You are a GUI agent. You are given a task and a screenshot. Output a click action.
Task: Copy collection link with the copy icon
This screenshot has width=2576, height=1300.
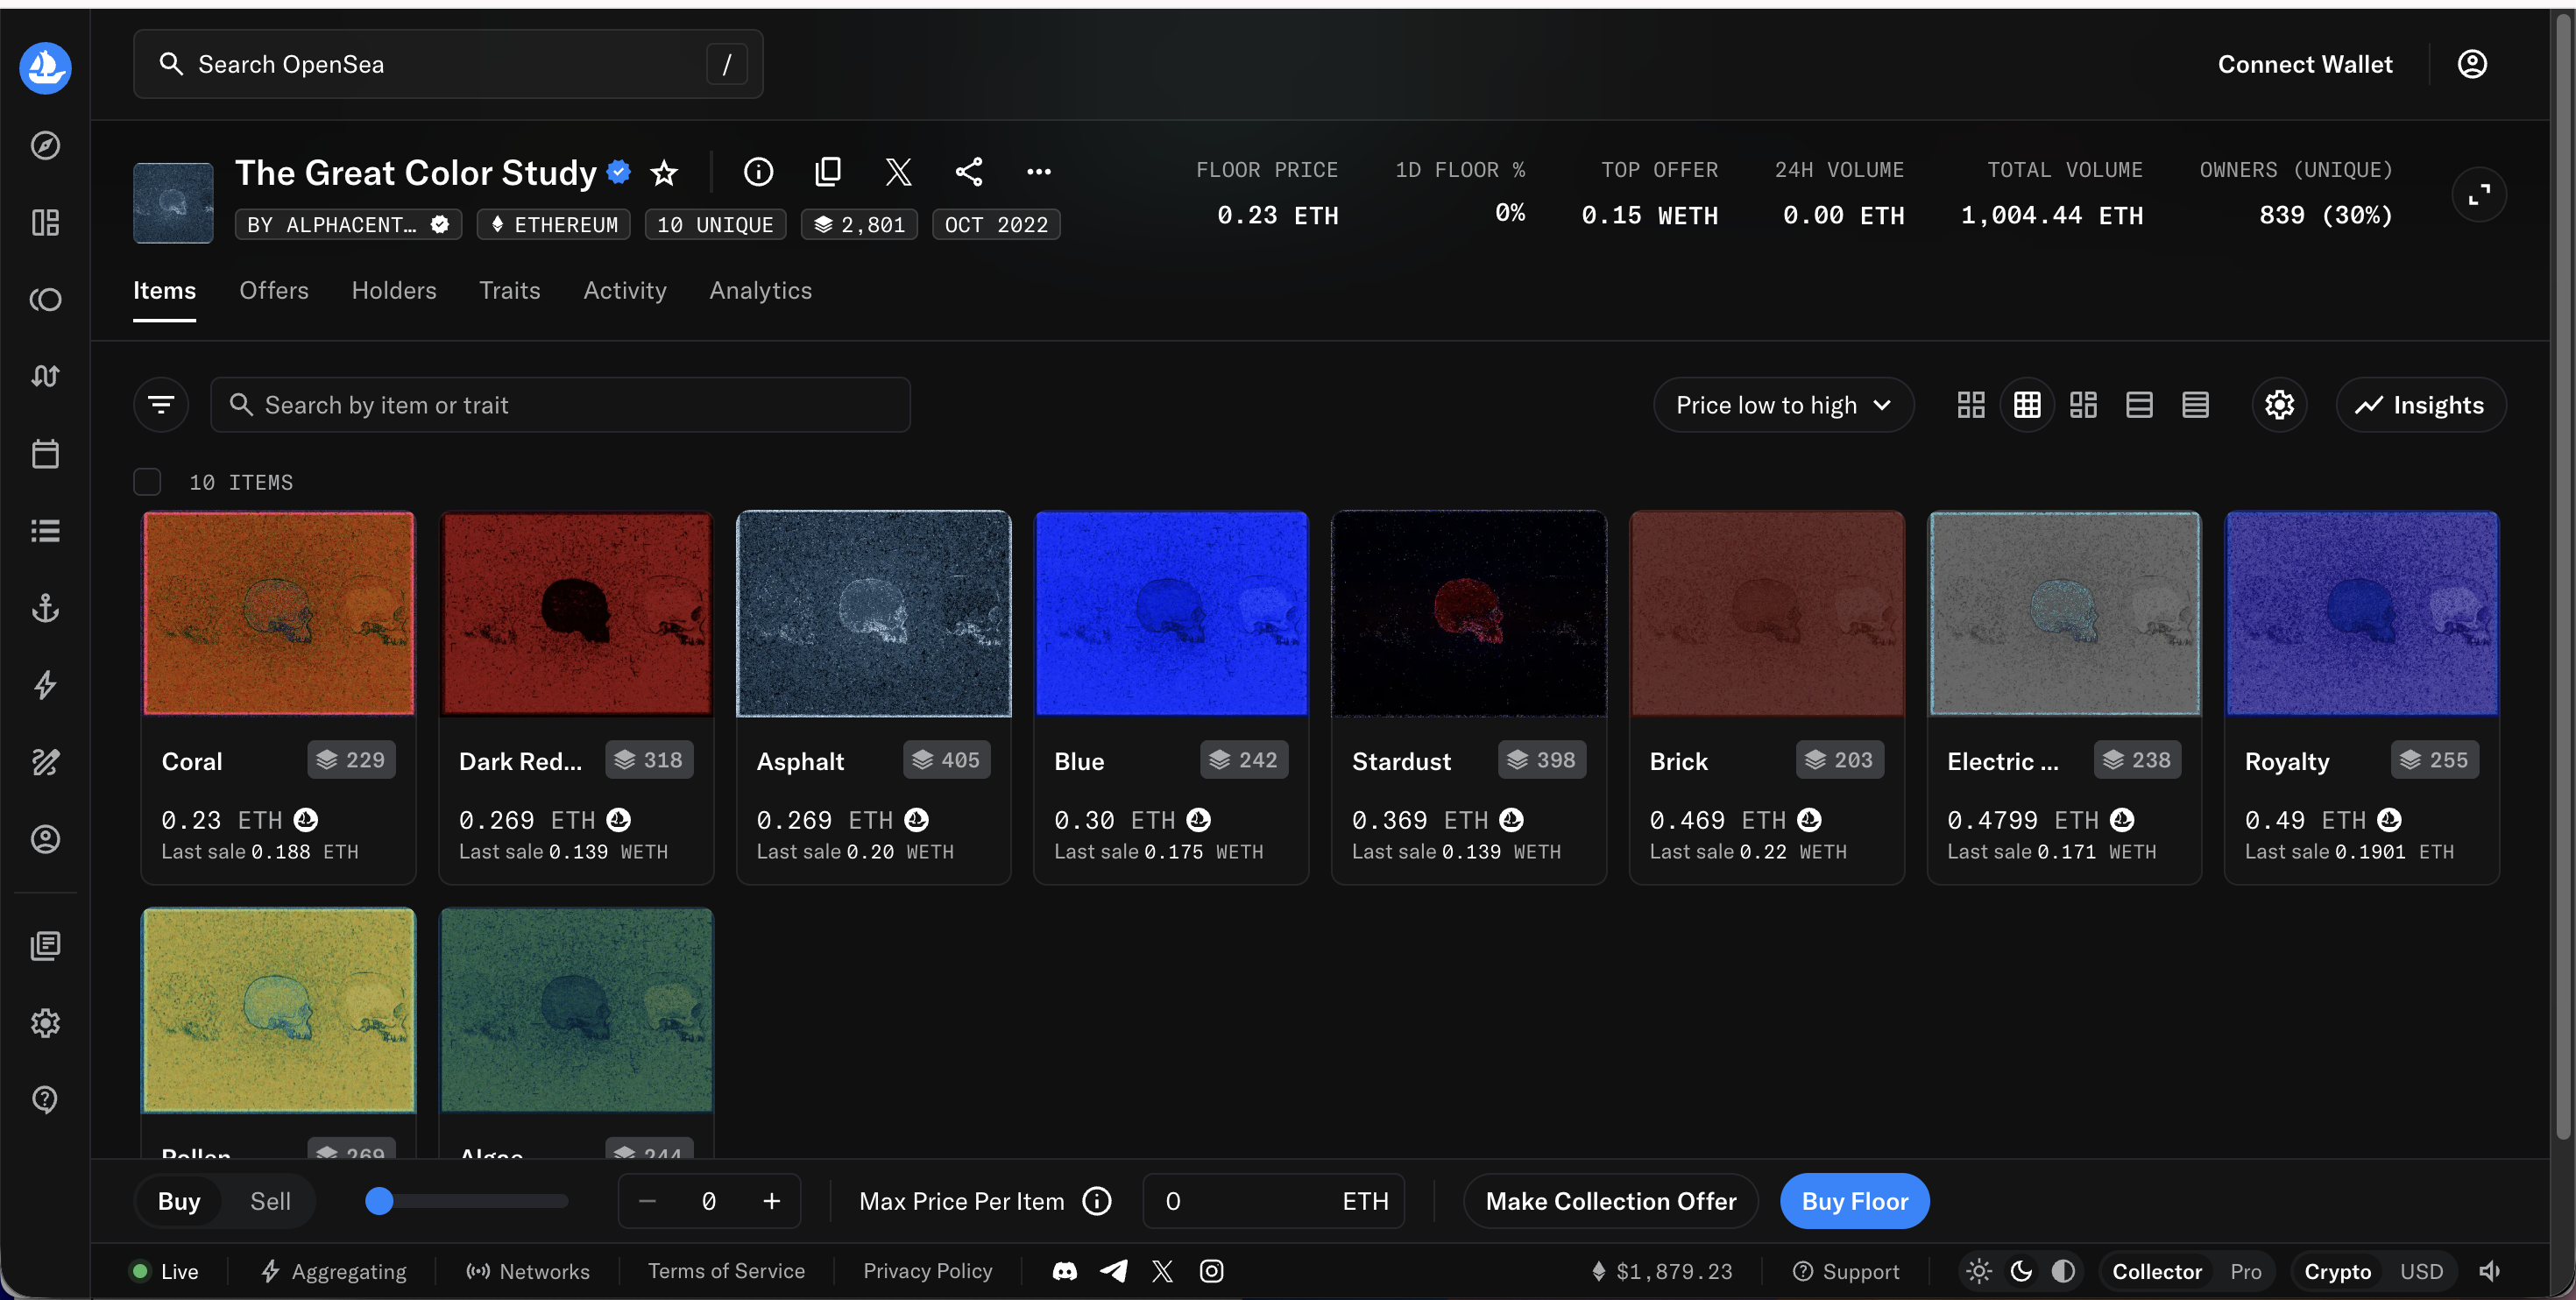click(x=828, y=172)
